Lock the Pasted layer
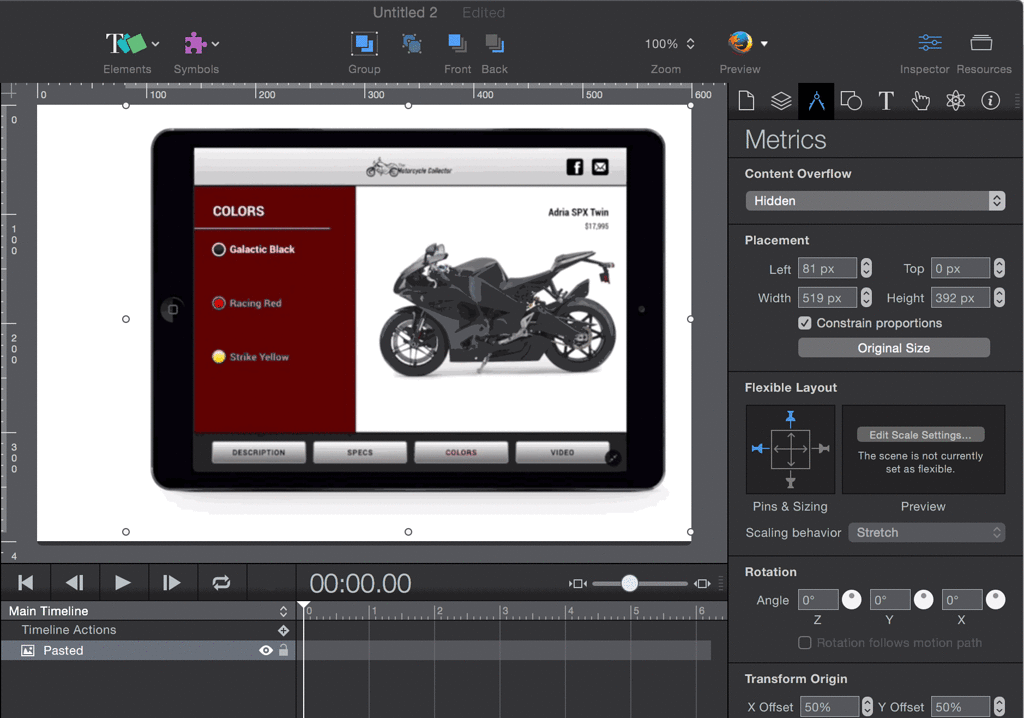This screenshot has width=1024, height=718. click(x=284, y=650)
